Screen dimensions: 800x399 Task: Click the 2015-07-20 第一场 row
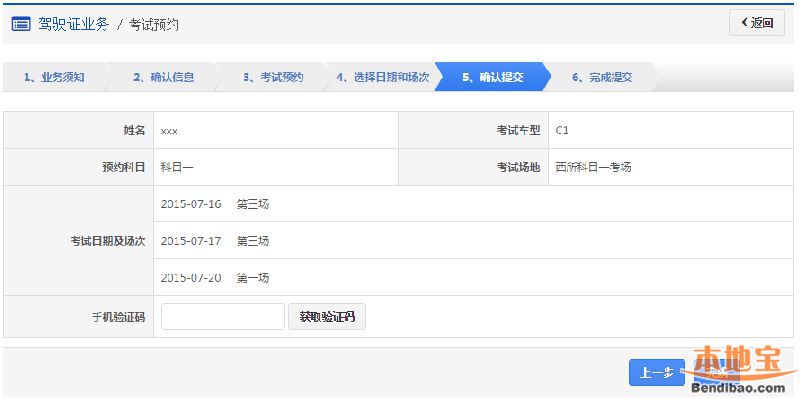coord(473,278)
